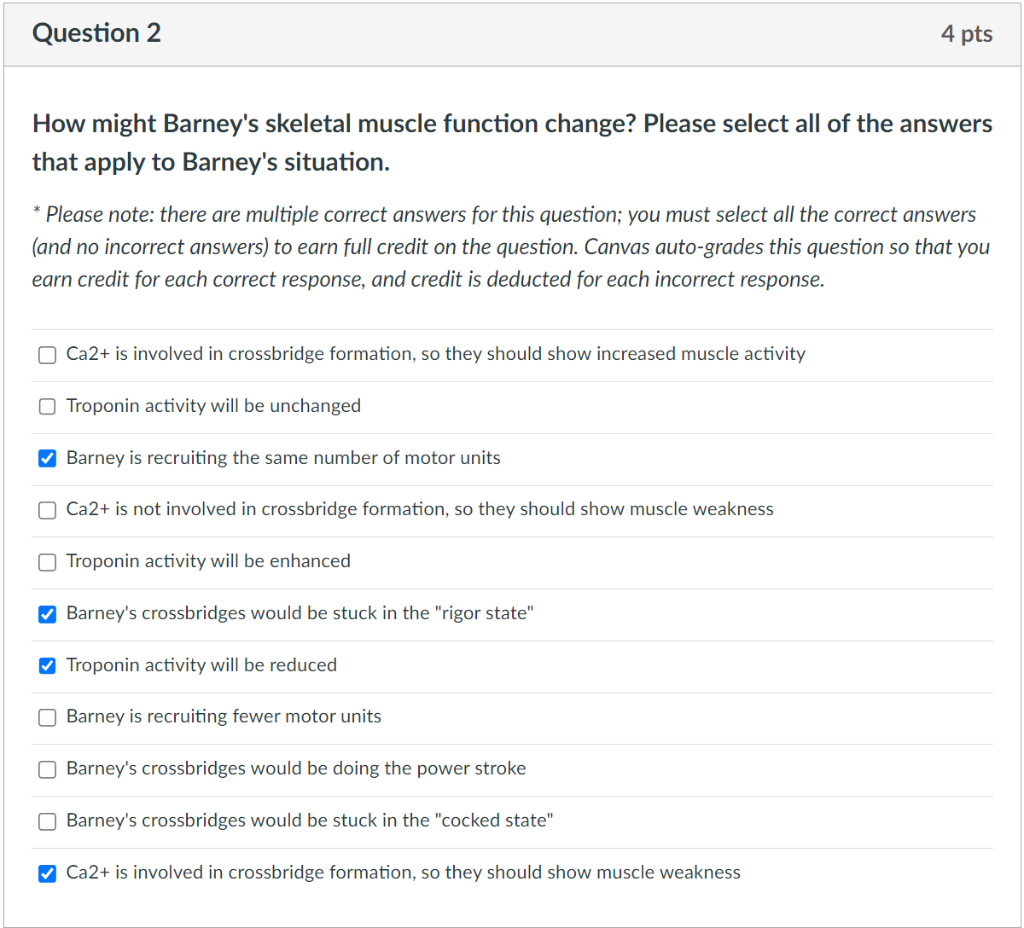Click the 'Troponin activity will be reduced' answer text
Image resolution: width=1024 pixels, height=928 pixels.
point(200,665)
